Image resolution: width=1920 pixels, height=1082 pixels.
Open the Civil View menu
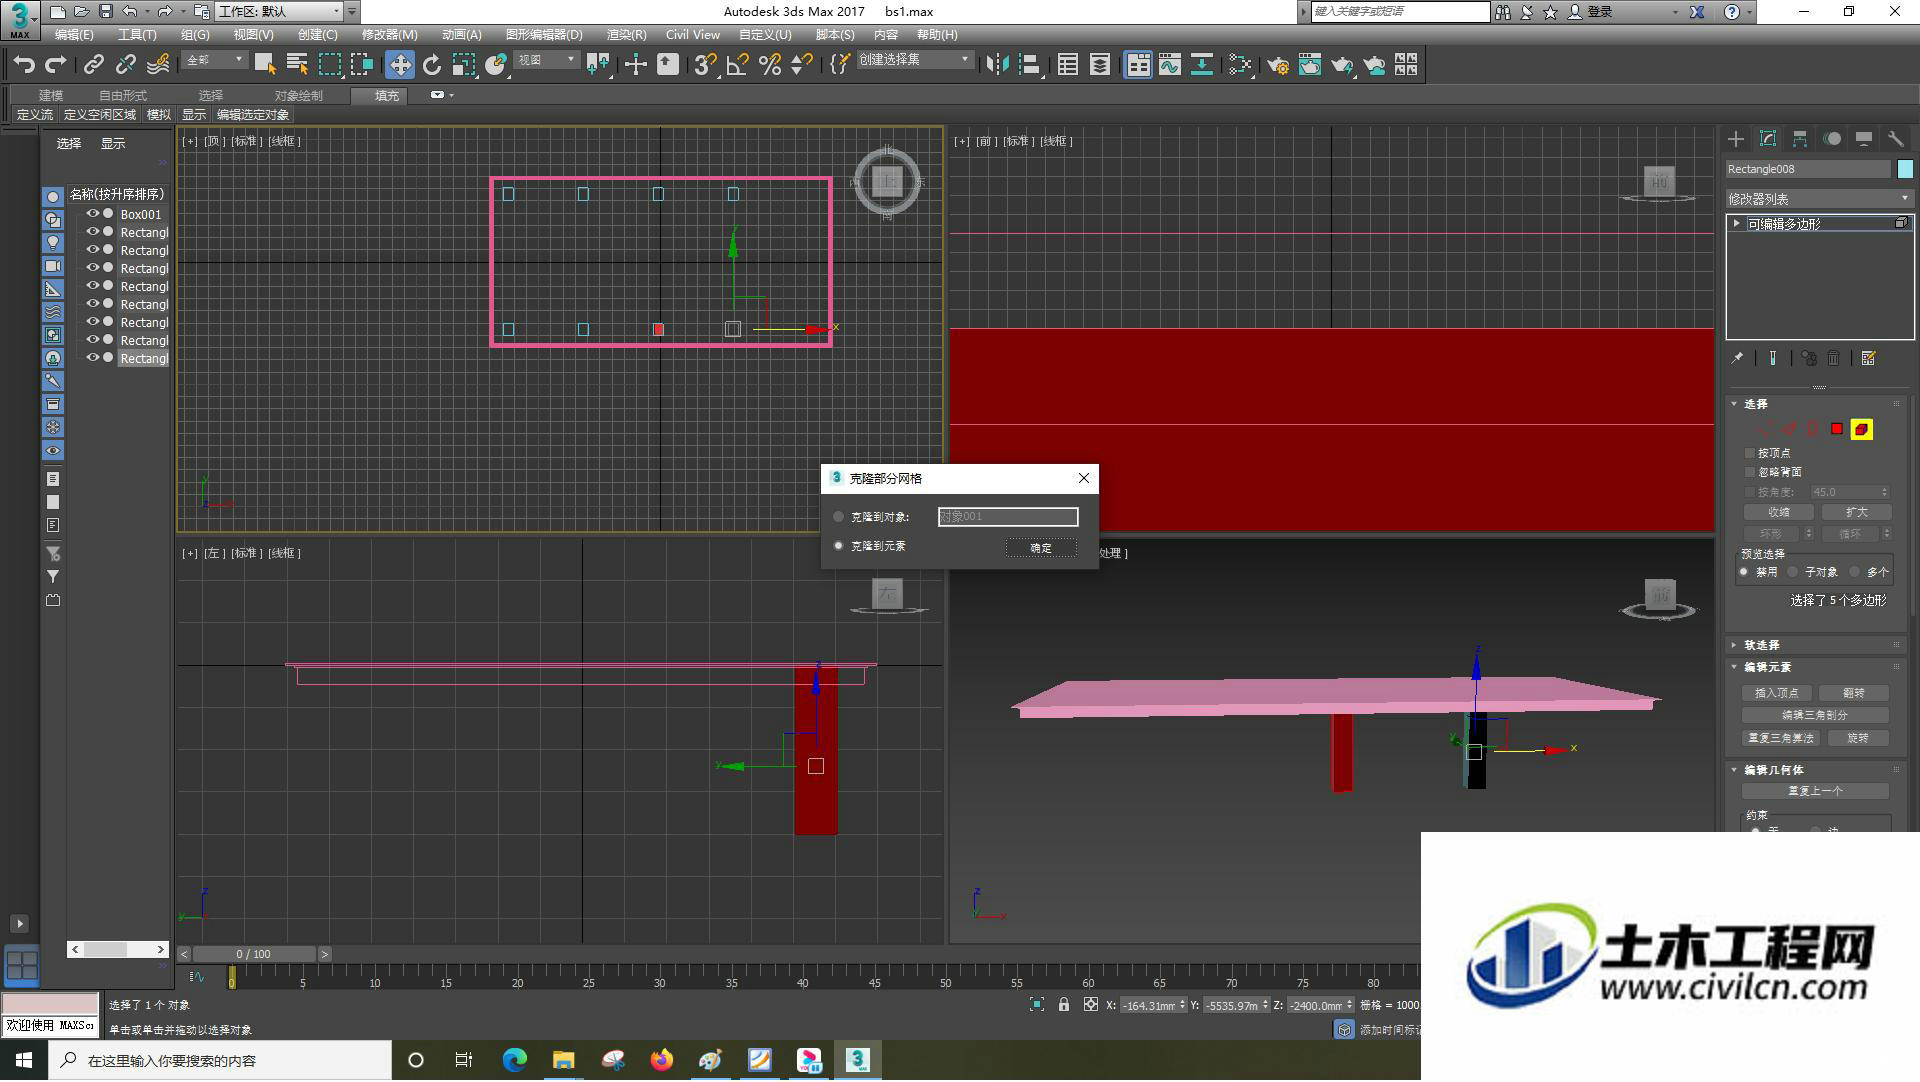point(692,35)
